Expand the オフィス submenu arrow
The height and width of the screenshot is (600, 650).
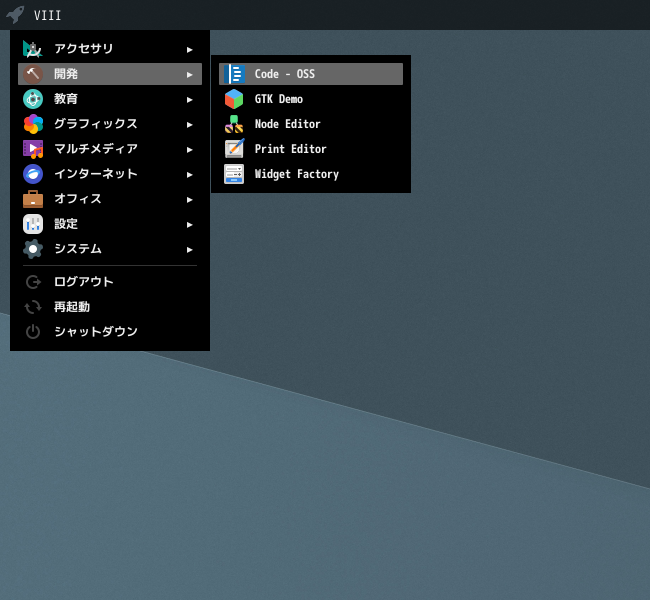point(189,199)
